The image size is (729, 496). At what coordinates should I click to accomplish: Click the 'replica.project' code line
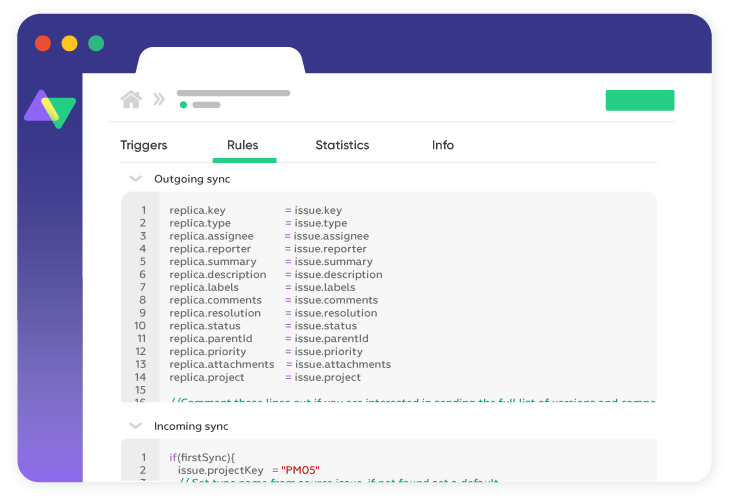click(265, 377)
